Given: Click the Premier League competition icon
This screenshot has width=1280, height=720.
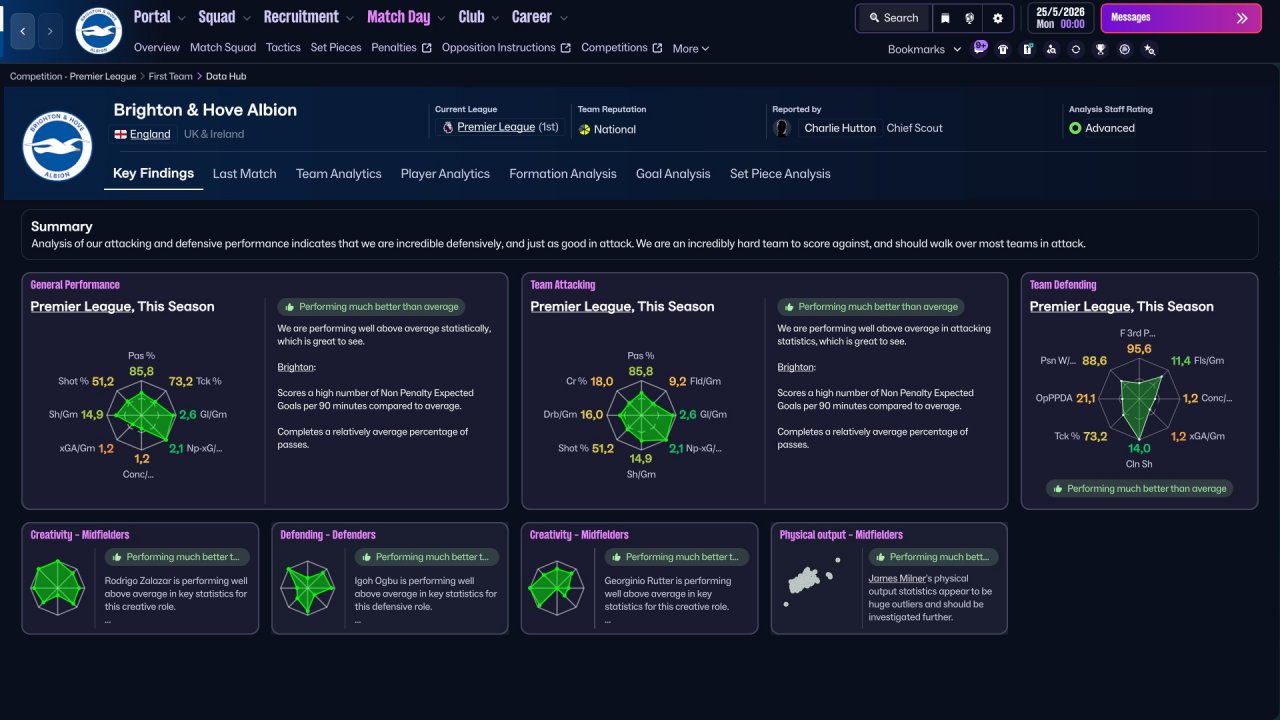Looking at the screenshot, I should [x=446, y=128].
